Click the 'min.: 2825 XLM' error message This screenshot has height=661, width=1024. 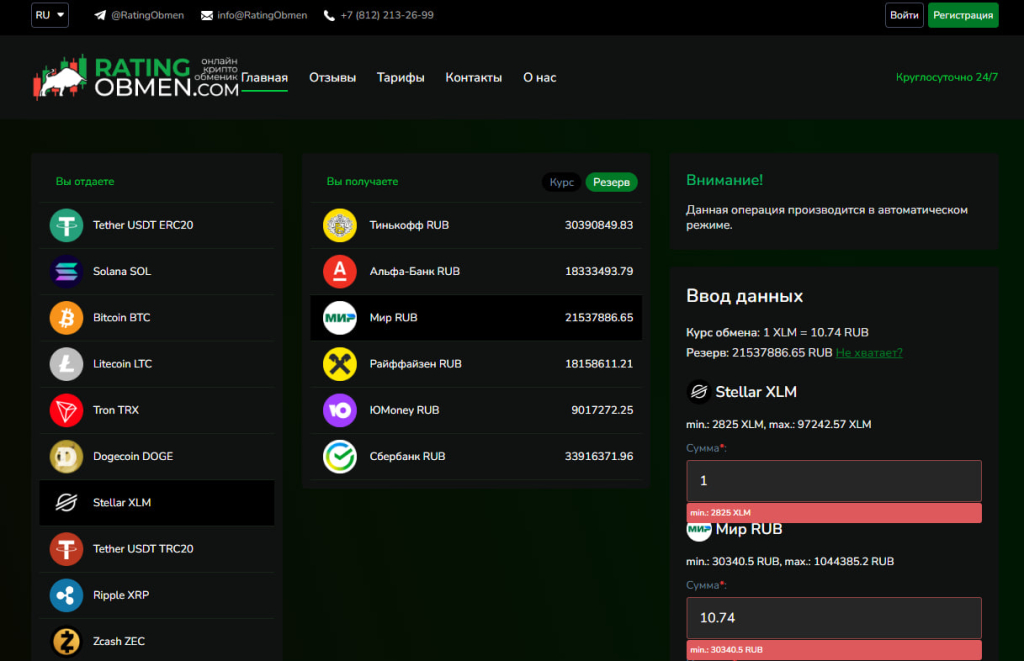coord(833,513)
